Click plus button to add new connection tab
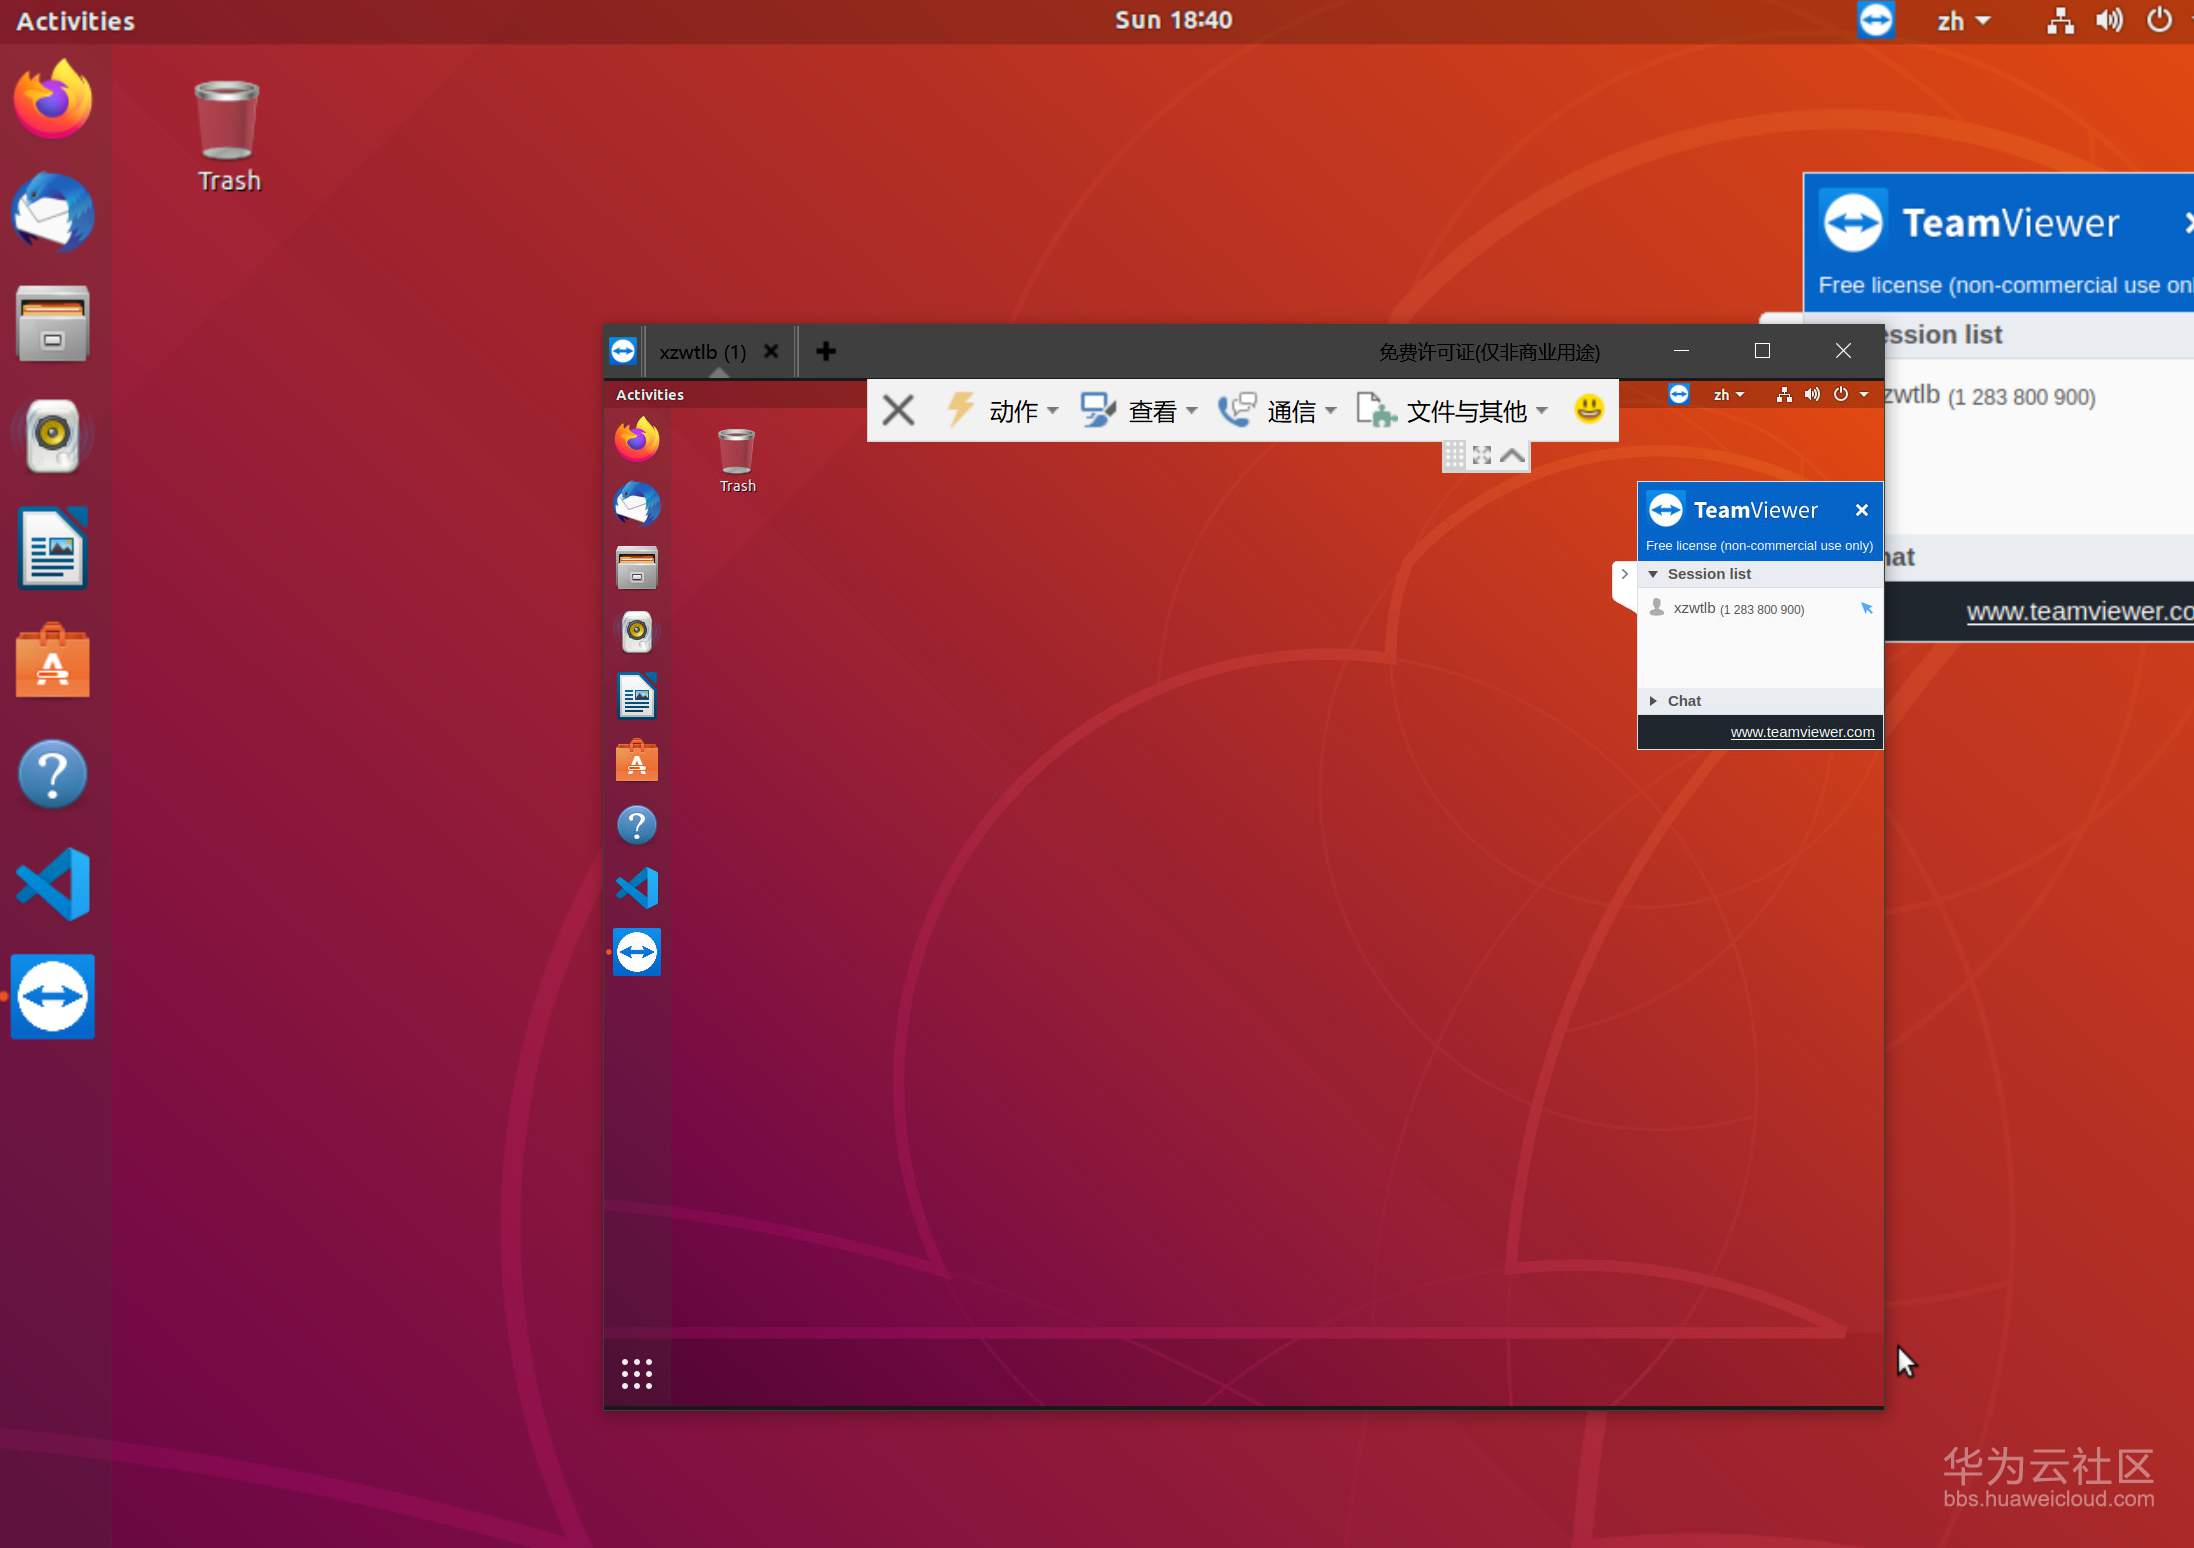 pyautogui.click(x=826, y=351)
